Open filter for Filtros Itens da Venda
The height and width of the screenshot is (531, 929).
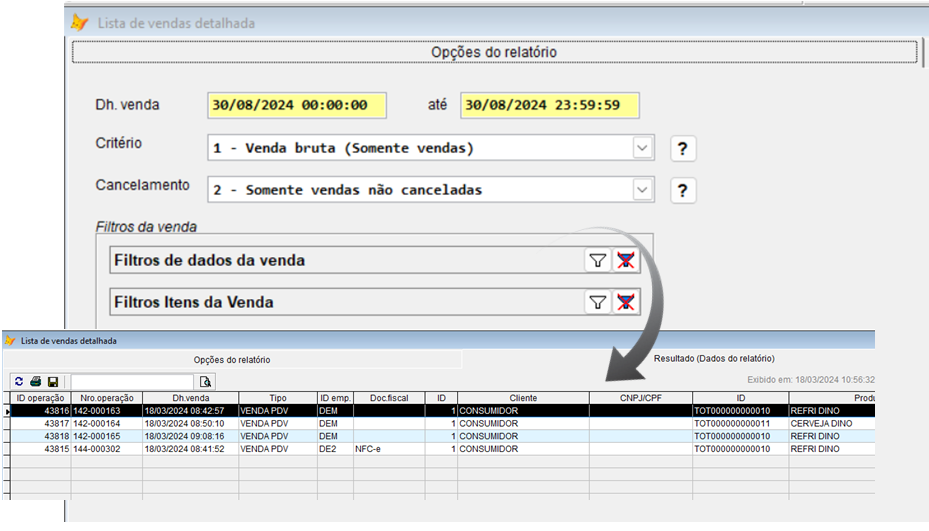(597, 302)
